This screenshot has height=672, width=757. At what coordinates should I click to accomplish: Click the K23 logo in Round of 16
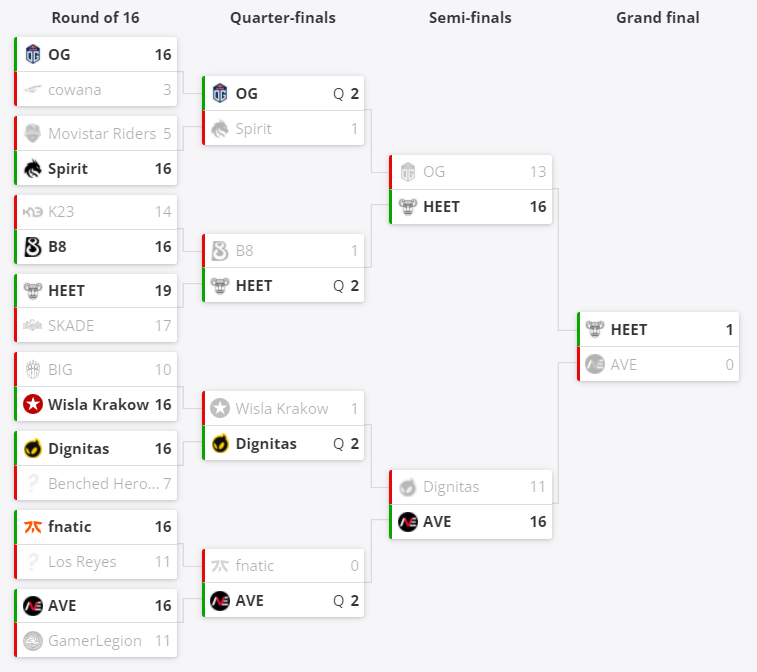click(33, 212)
